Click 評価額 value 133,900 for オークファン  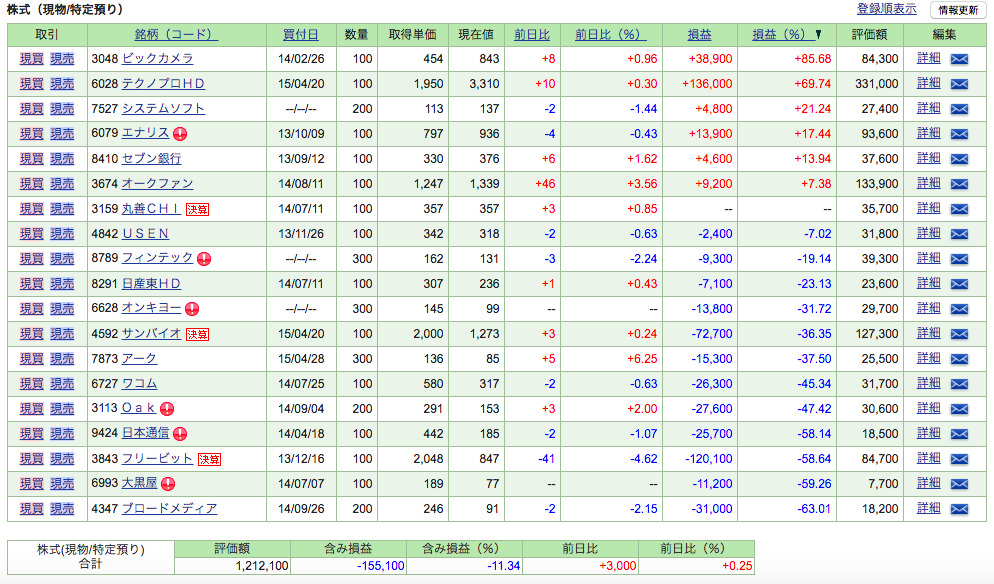pyautogui.click(x=877, y=184)
